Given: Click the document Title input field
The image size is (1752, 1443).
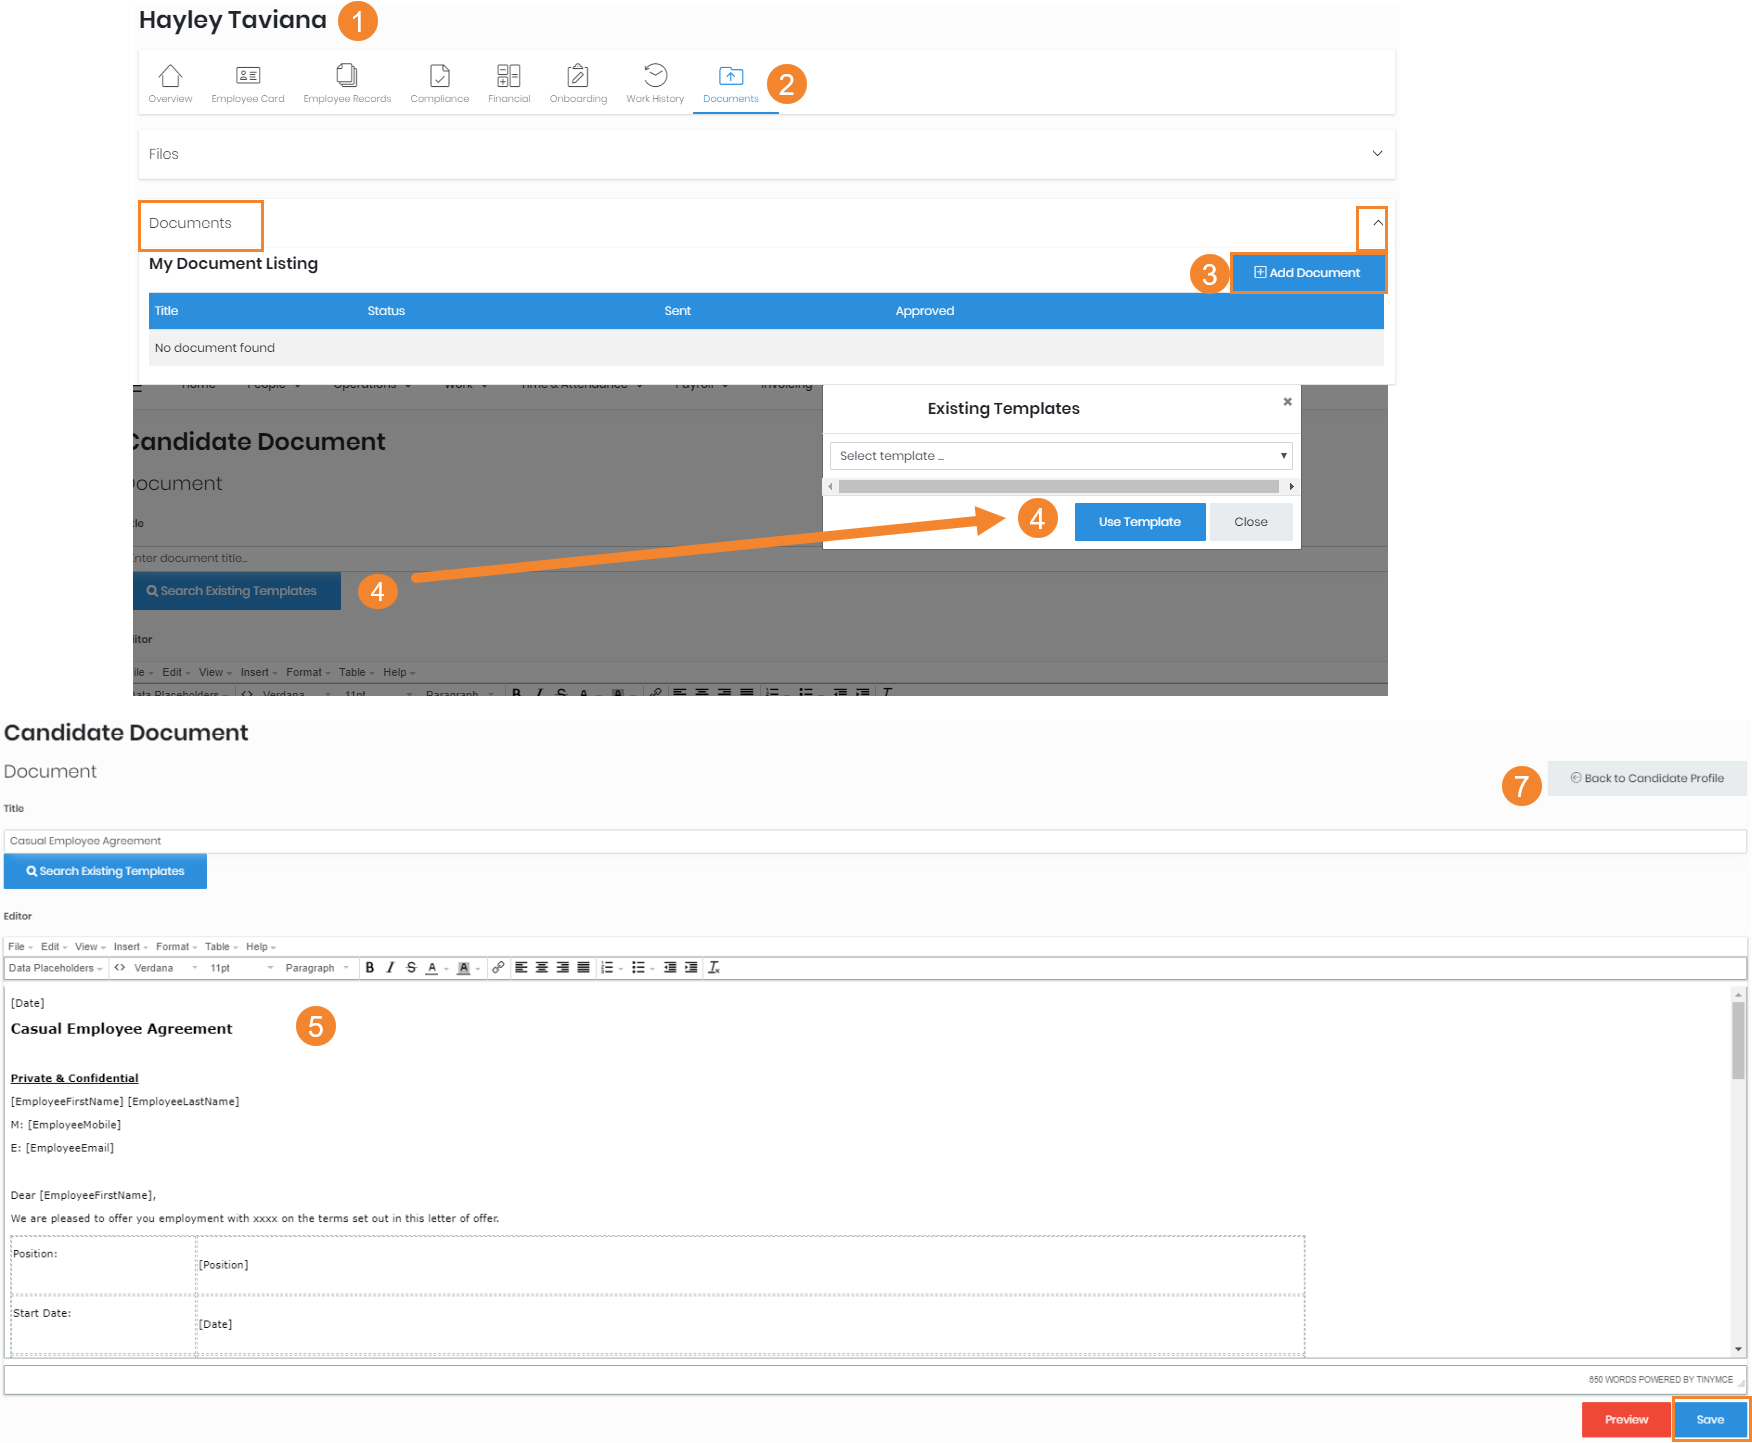Looking at the screenshot, I should tap(874, 841).
